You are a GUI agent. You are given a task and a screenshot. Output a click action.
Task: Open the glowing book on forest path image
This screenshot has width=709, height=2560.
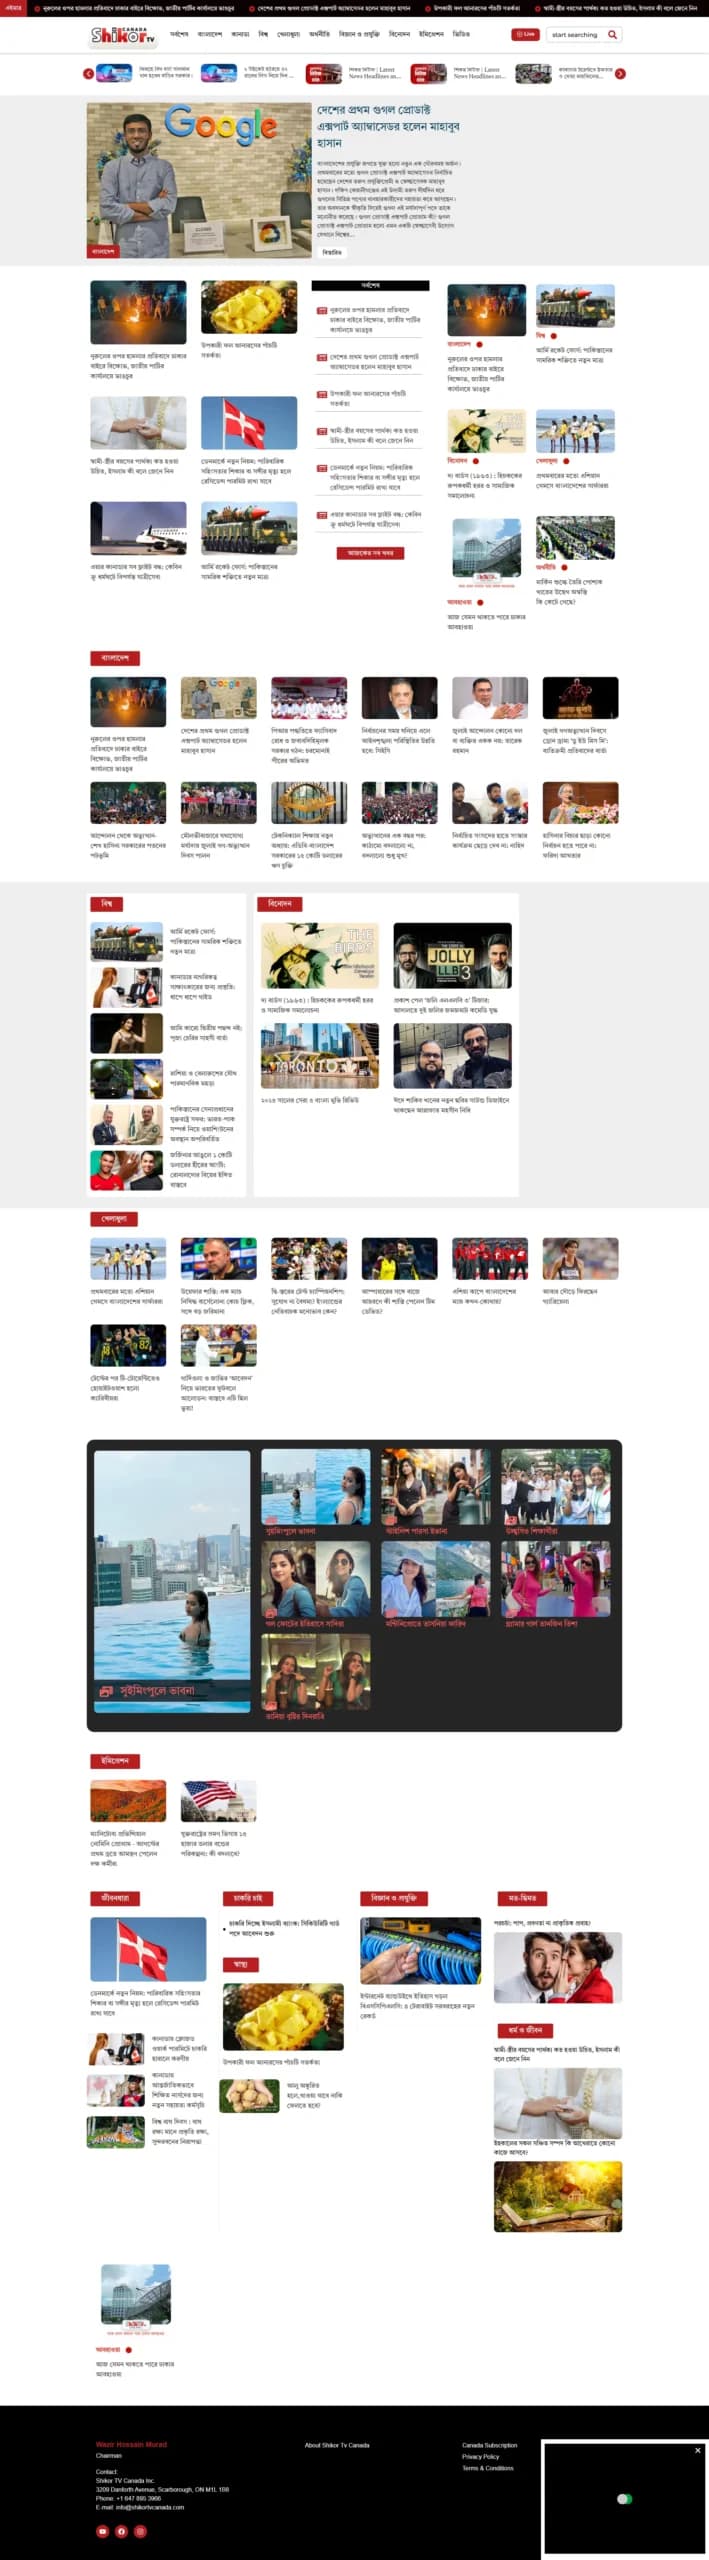558,2196
